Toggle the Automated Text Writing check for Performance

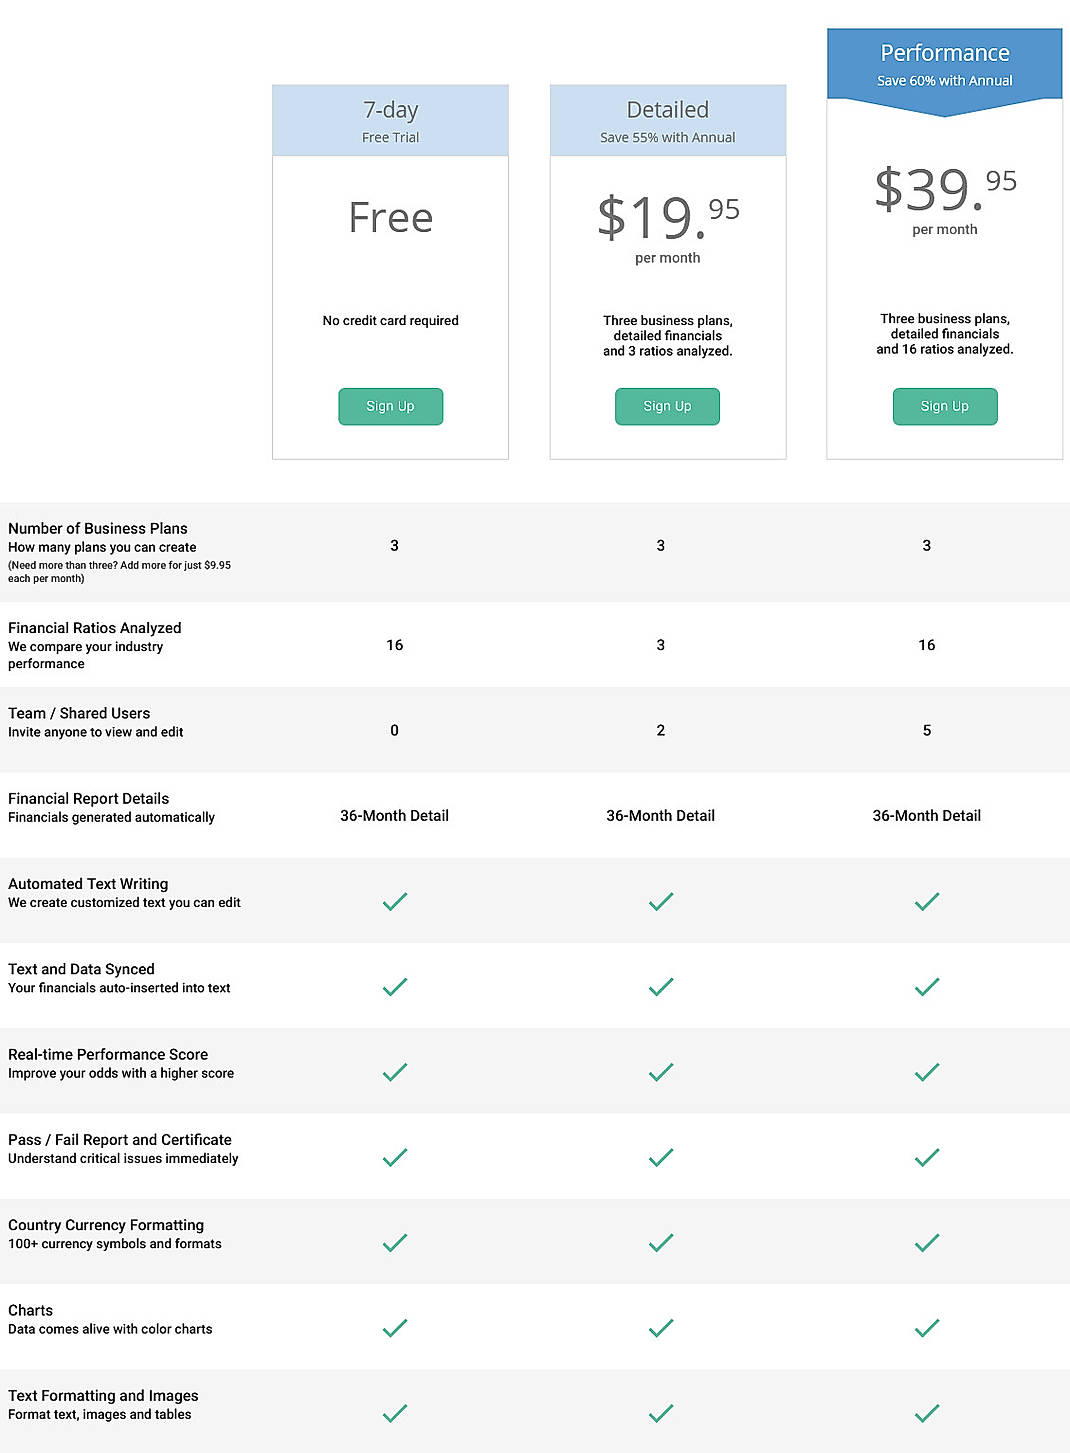[926, 901]
